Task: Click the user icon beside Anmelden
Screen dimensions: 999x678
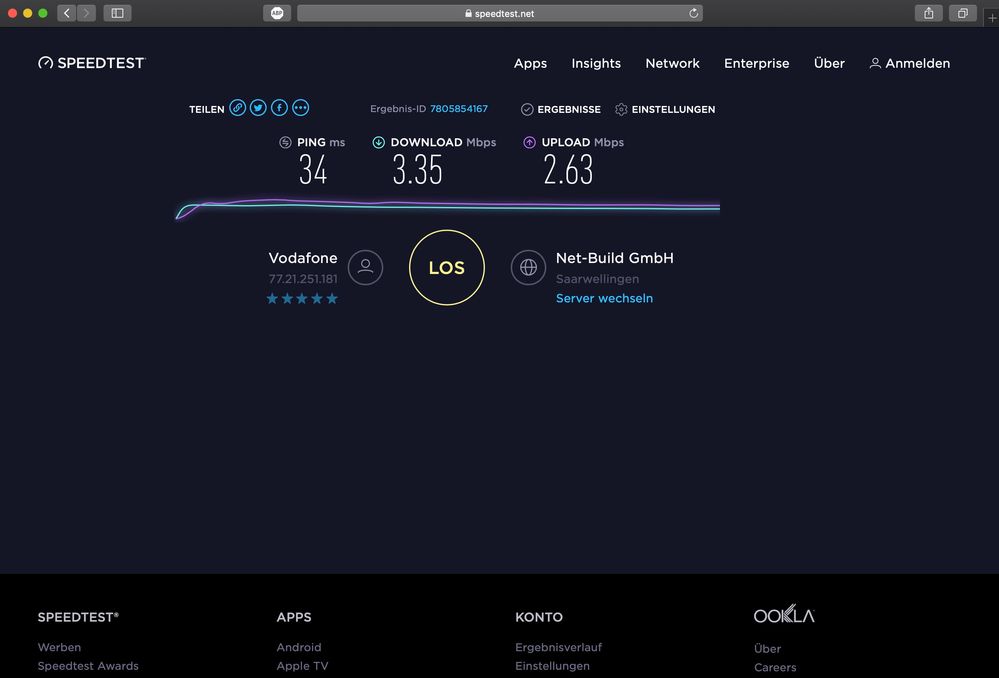Action: pos(875,63)
